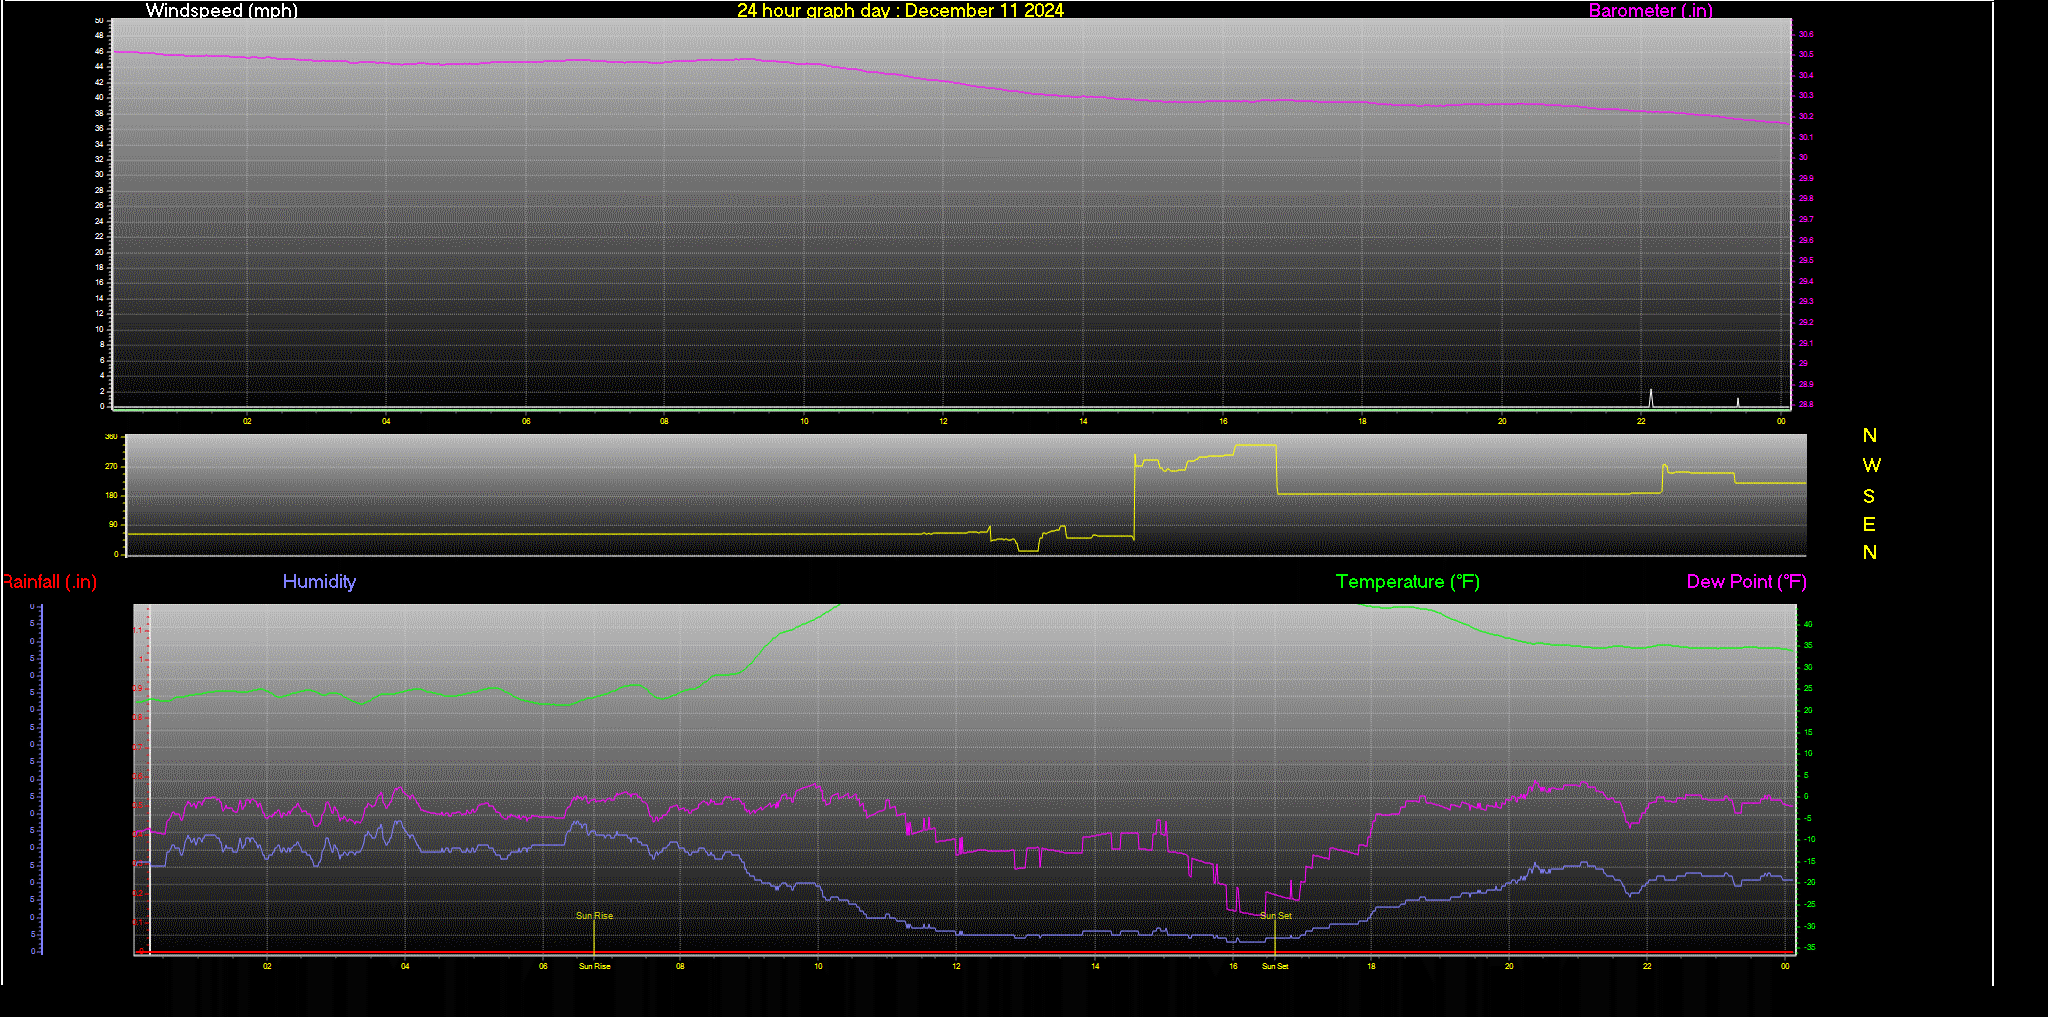Image resolution: width=2048 pixels, height=1017 pixels.
Task: Click the 'S' wind direction compass letter
Action: point(1869,496)
